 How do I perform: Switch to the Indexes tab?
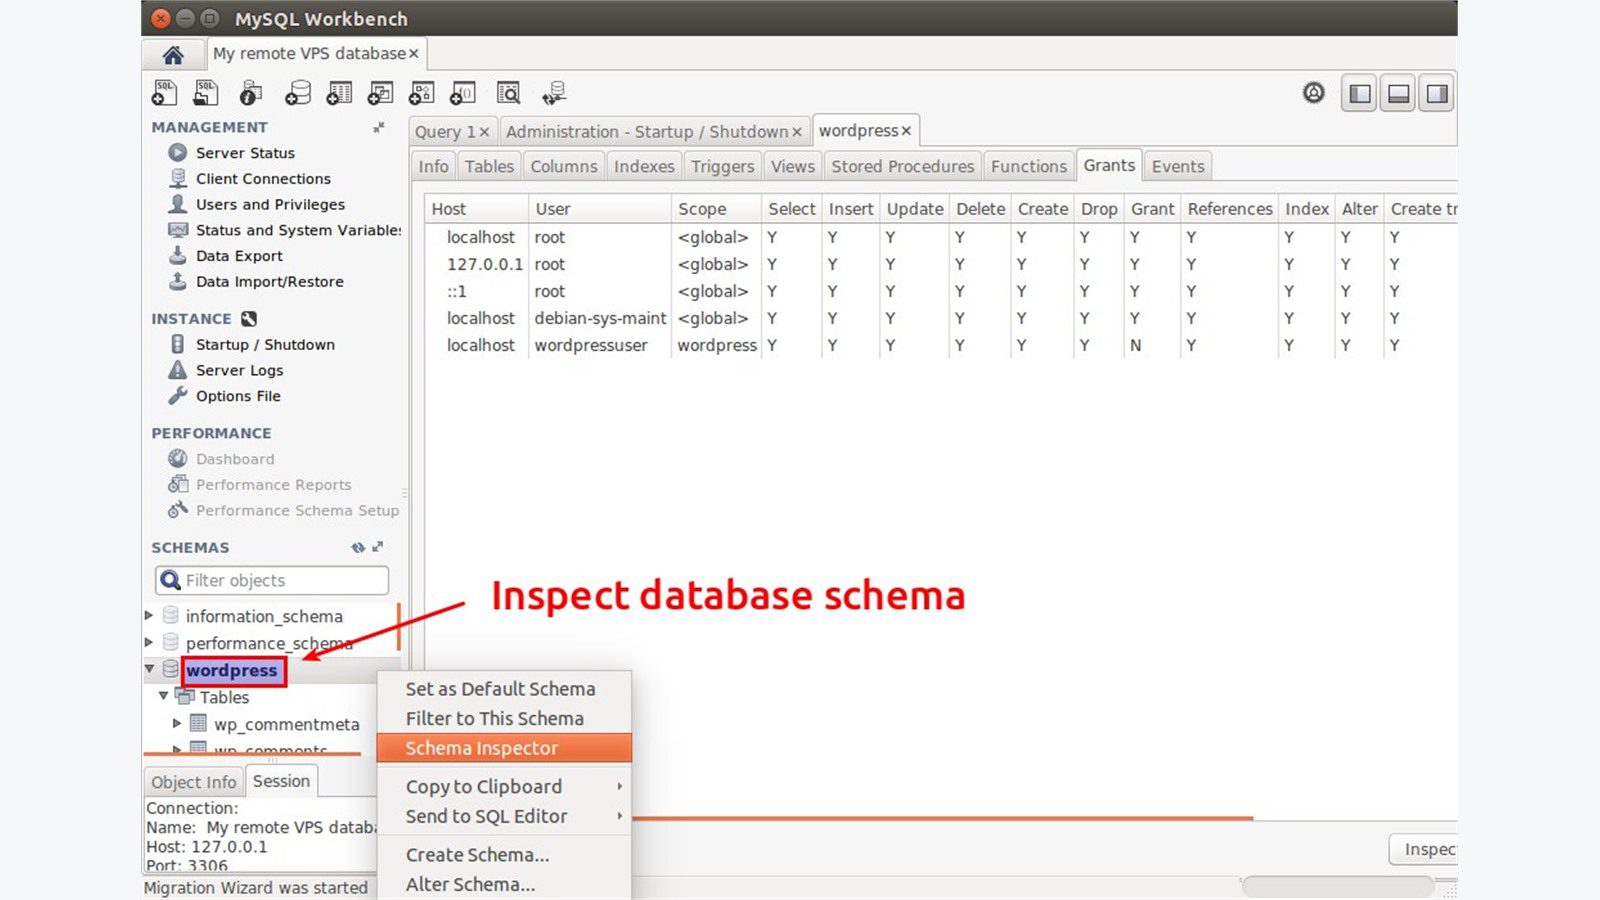click(644, 166)
